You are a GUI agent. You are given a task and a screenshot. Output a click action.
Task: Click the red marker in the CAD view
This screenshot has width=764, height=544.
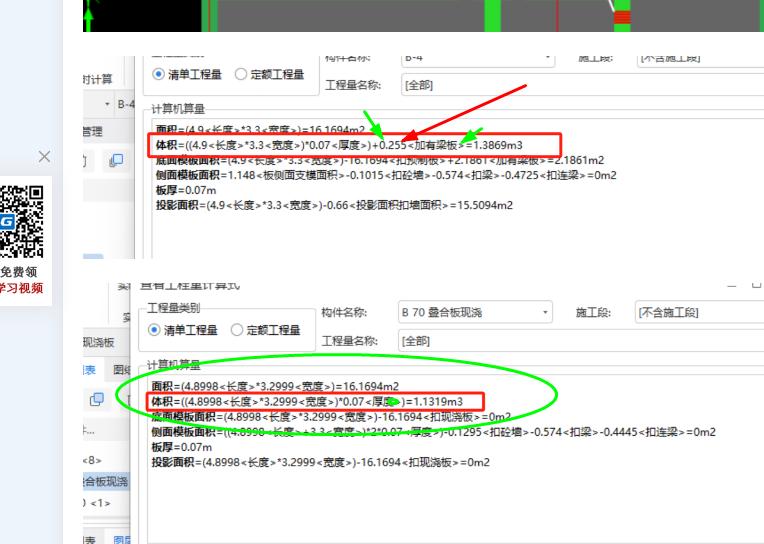click(622, 18)
